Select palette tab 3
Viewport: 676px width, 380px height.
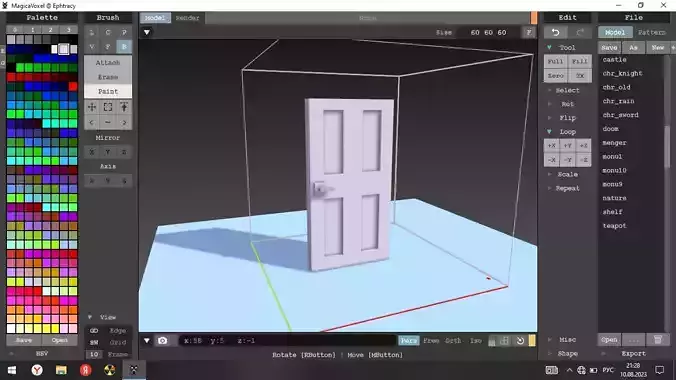pos(68,29)
